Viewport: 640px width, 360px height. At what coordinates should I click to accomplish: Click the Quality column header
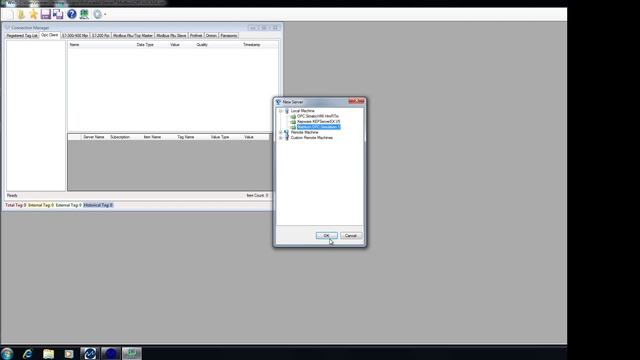[x=202, y=45]
